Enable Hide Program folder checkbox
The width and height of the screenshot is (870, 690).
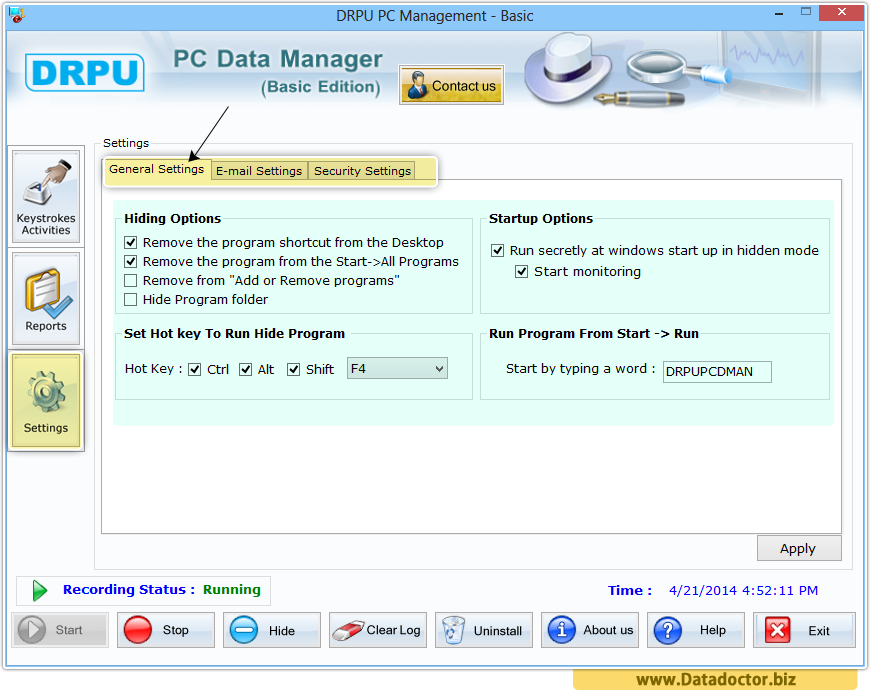[x=130, y=300]
